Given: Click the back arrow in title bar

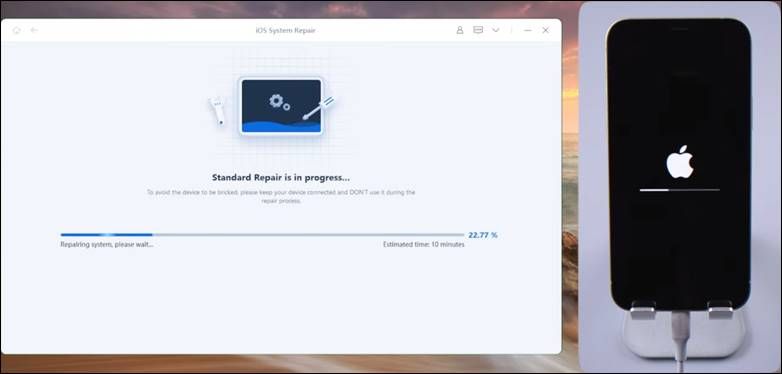Looking at the screenshot, I should [34, 30].
